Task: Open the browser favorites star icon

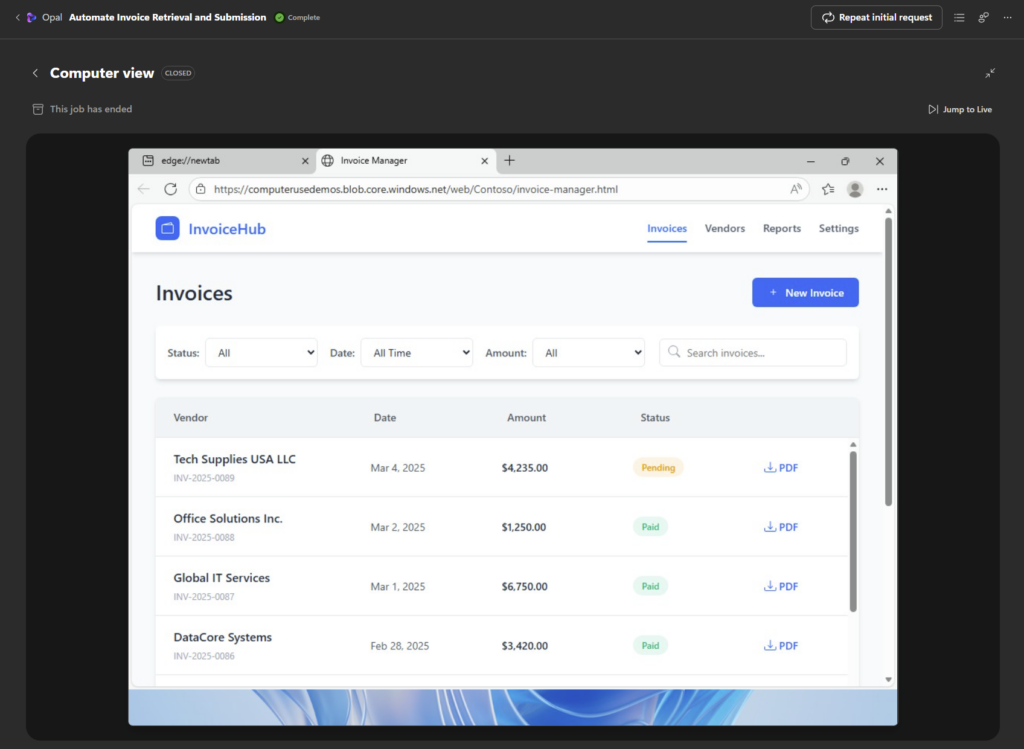Action: point(828,189)
